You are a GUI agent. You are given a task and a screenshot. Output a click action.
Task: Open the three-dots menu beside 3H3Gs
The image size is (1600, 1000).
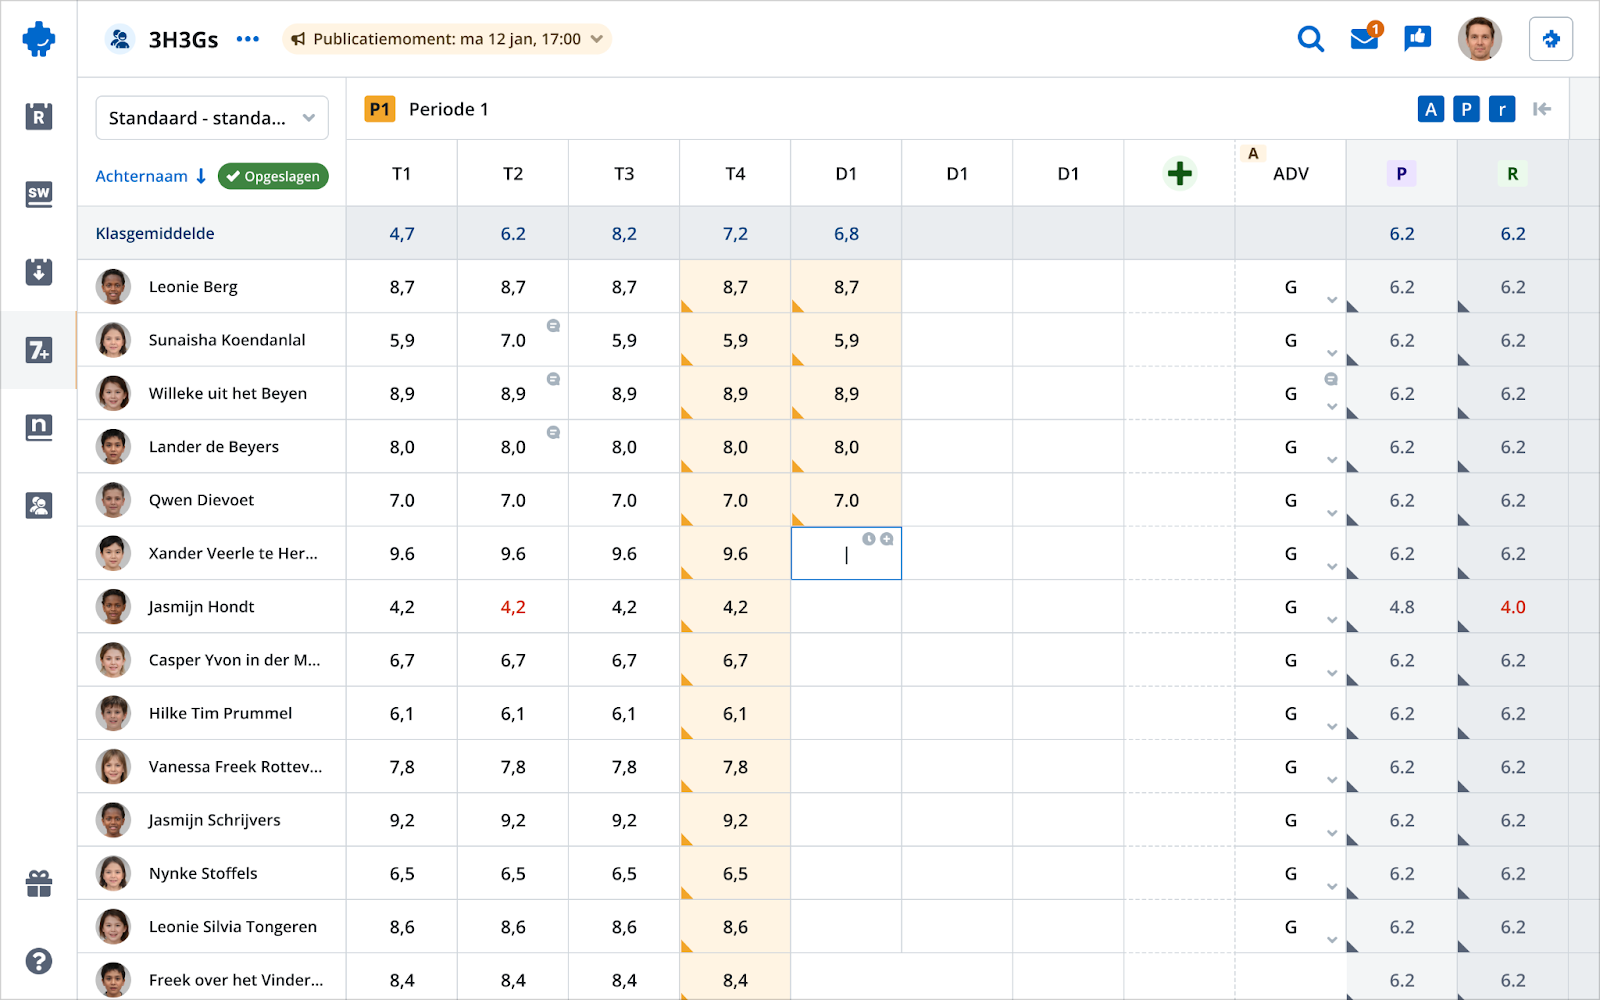[247, 39]
